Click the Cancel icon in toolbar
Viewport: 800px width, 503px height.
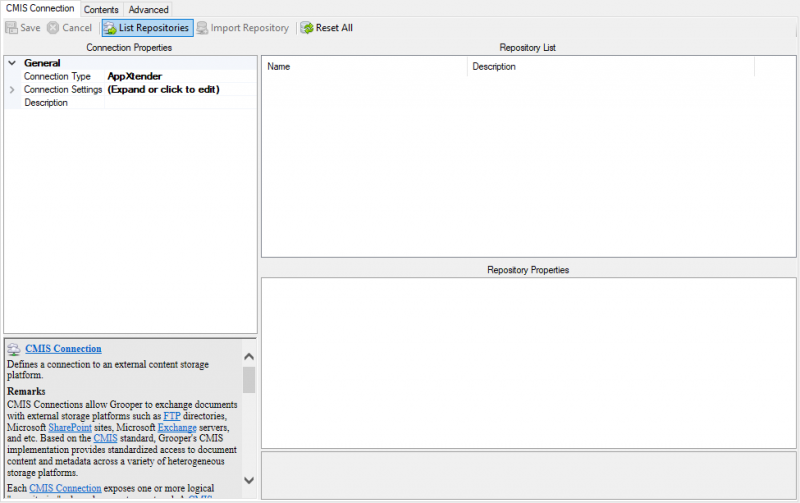(x=53, y=28)
